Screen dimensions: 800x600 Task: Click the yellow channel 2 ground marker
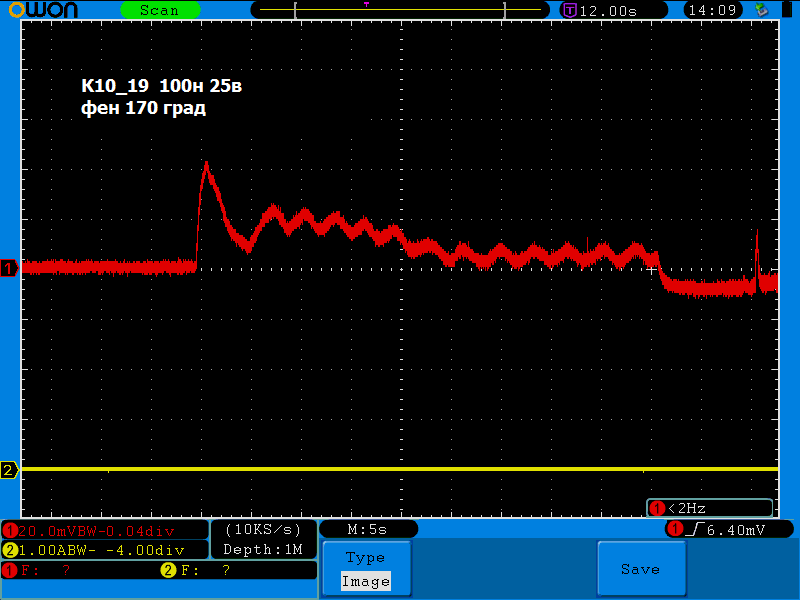tap(9, 470)
